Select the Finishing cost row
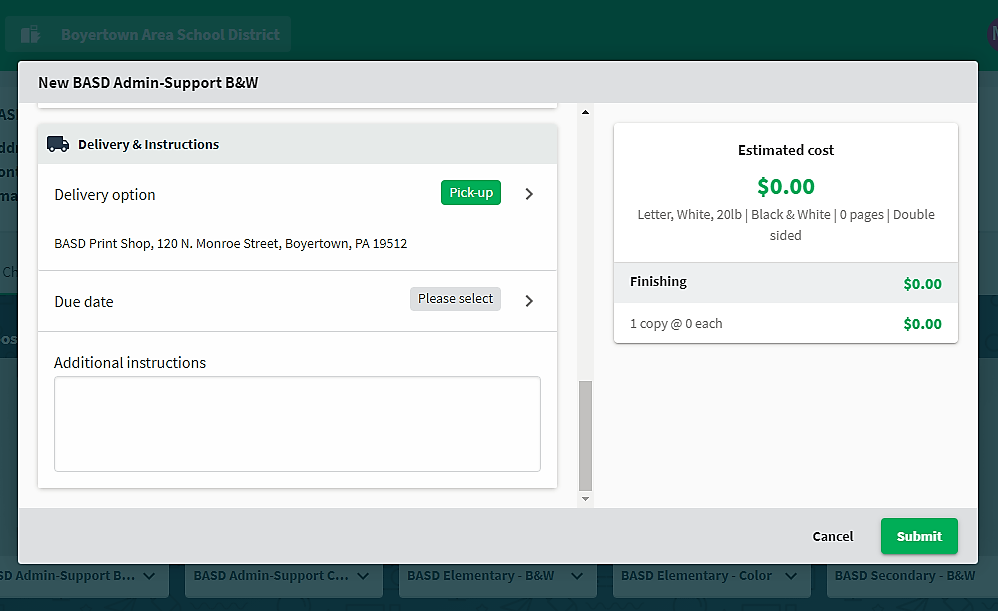Image resolution: width=998 pixels, height=611 pixels. [x=785, y=283]
